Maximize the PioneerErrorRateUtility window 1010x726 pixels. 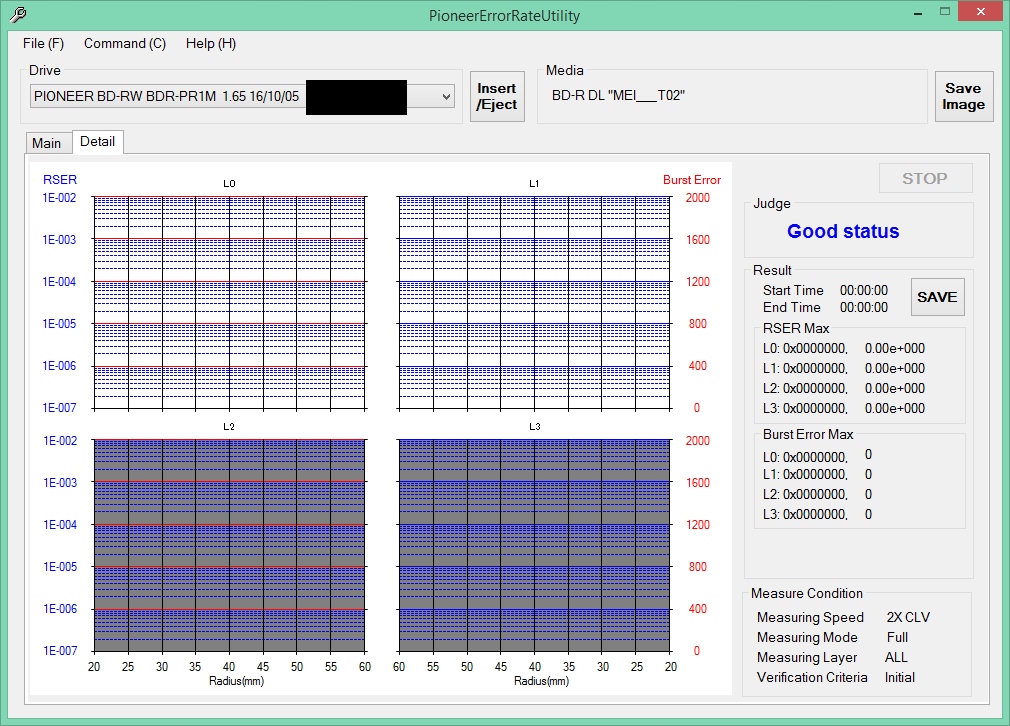point(945,12)
